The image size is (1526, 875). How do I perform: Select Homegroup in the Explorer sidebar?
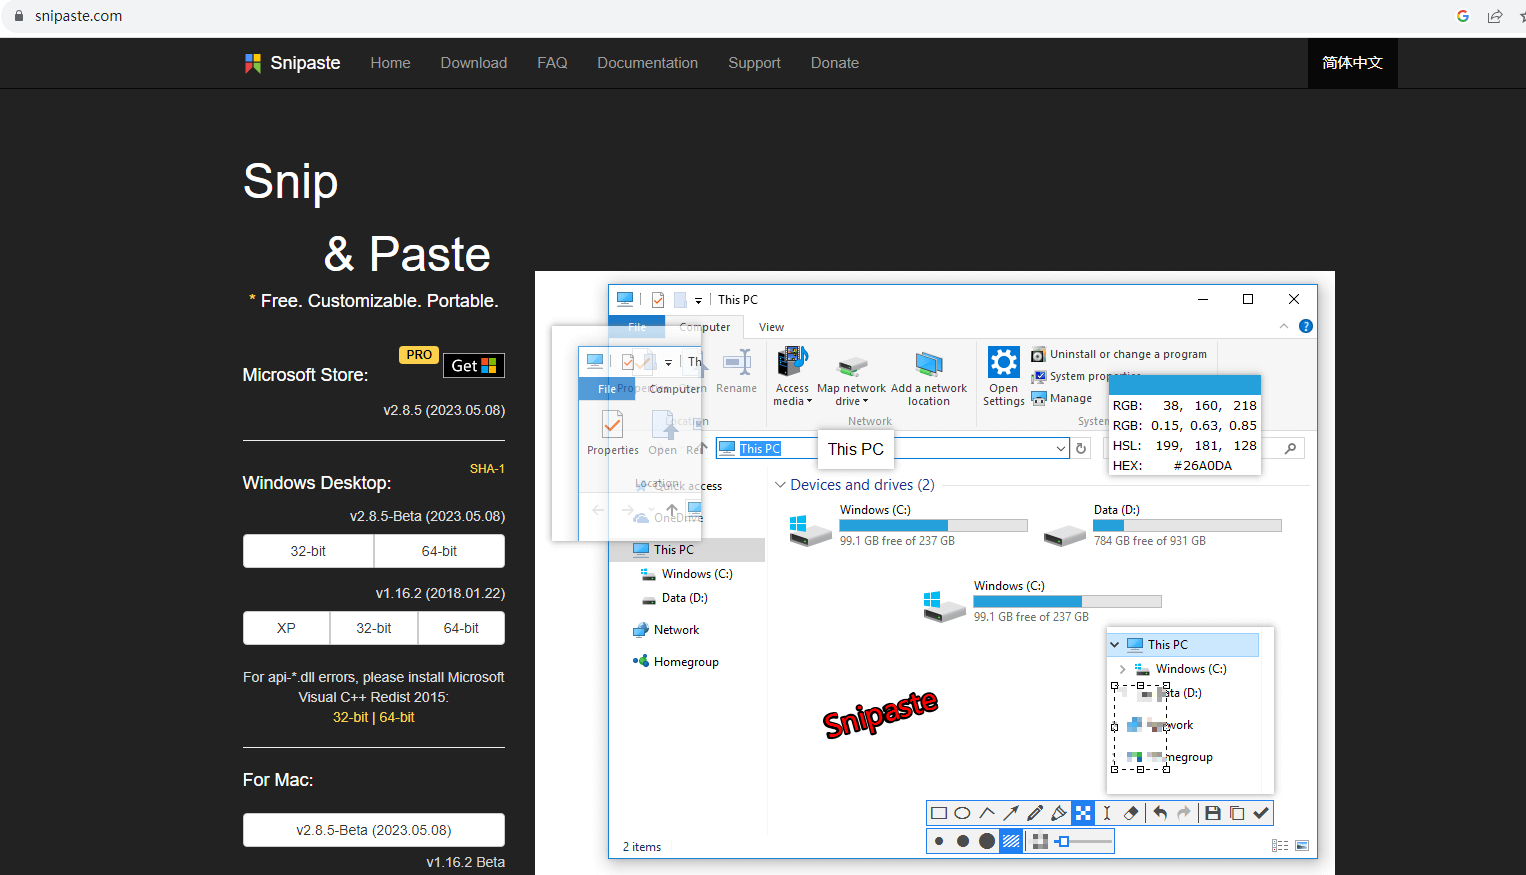point(675,662)
